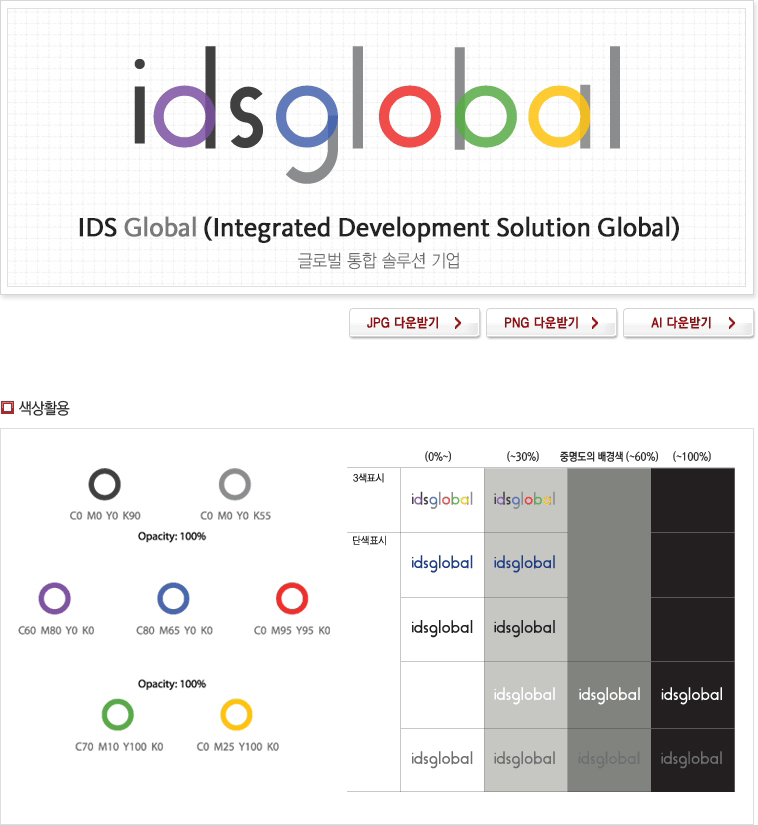Select the green C70 M10 Y100 color ring
The image size is (758, 825).
(x=117, y=715)
